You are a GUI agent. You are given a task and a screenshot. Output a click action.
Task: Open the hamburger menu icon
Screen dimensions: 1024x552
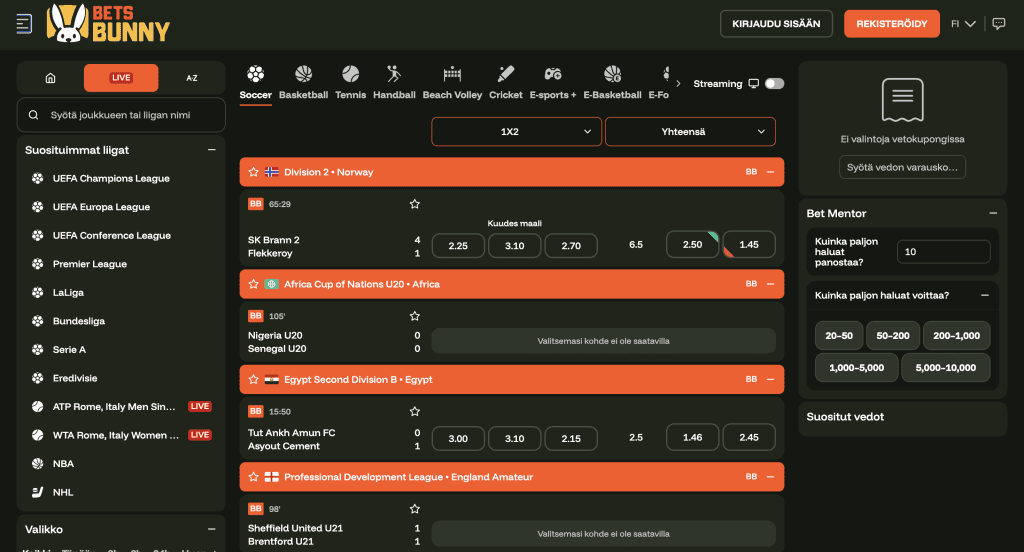[x=24, y=24]
